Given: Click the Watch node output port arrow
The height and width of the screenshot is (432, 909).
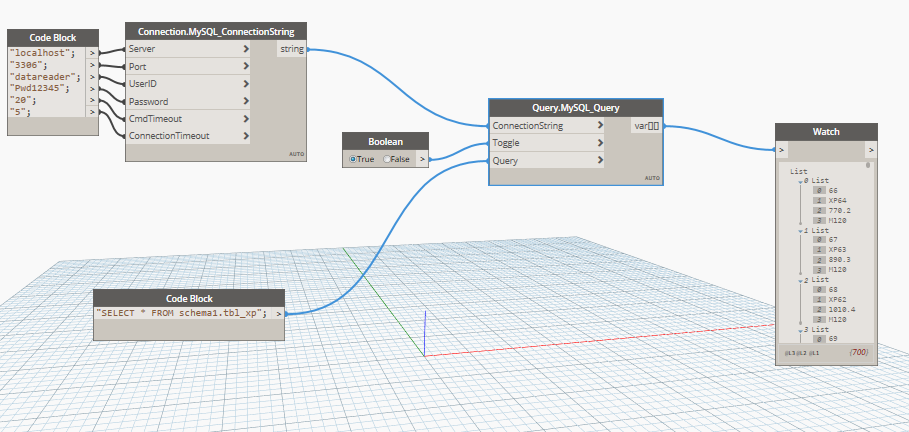Looking at the screenshot, I should click(x=871, y=150).
